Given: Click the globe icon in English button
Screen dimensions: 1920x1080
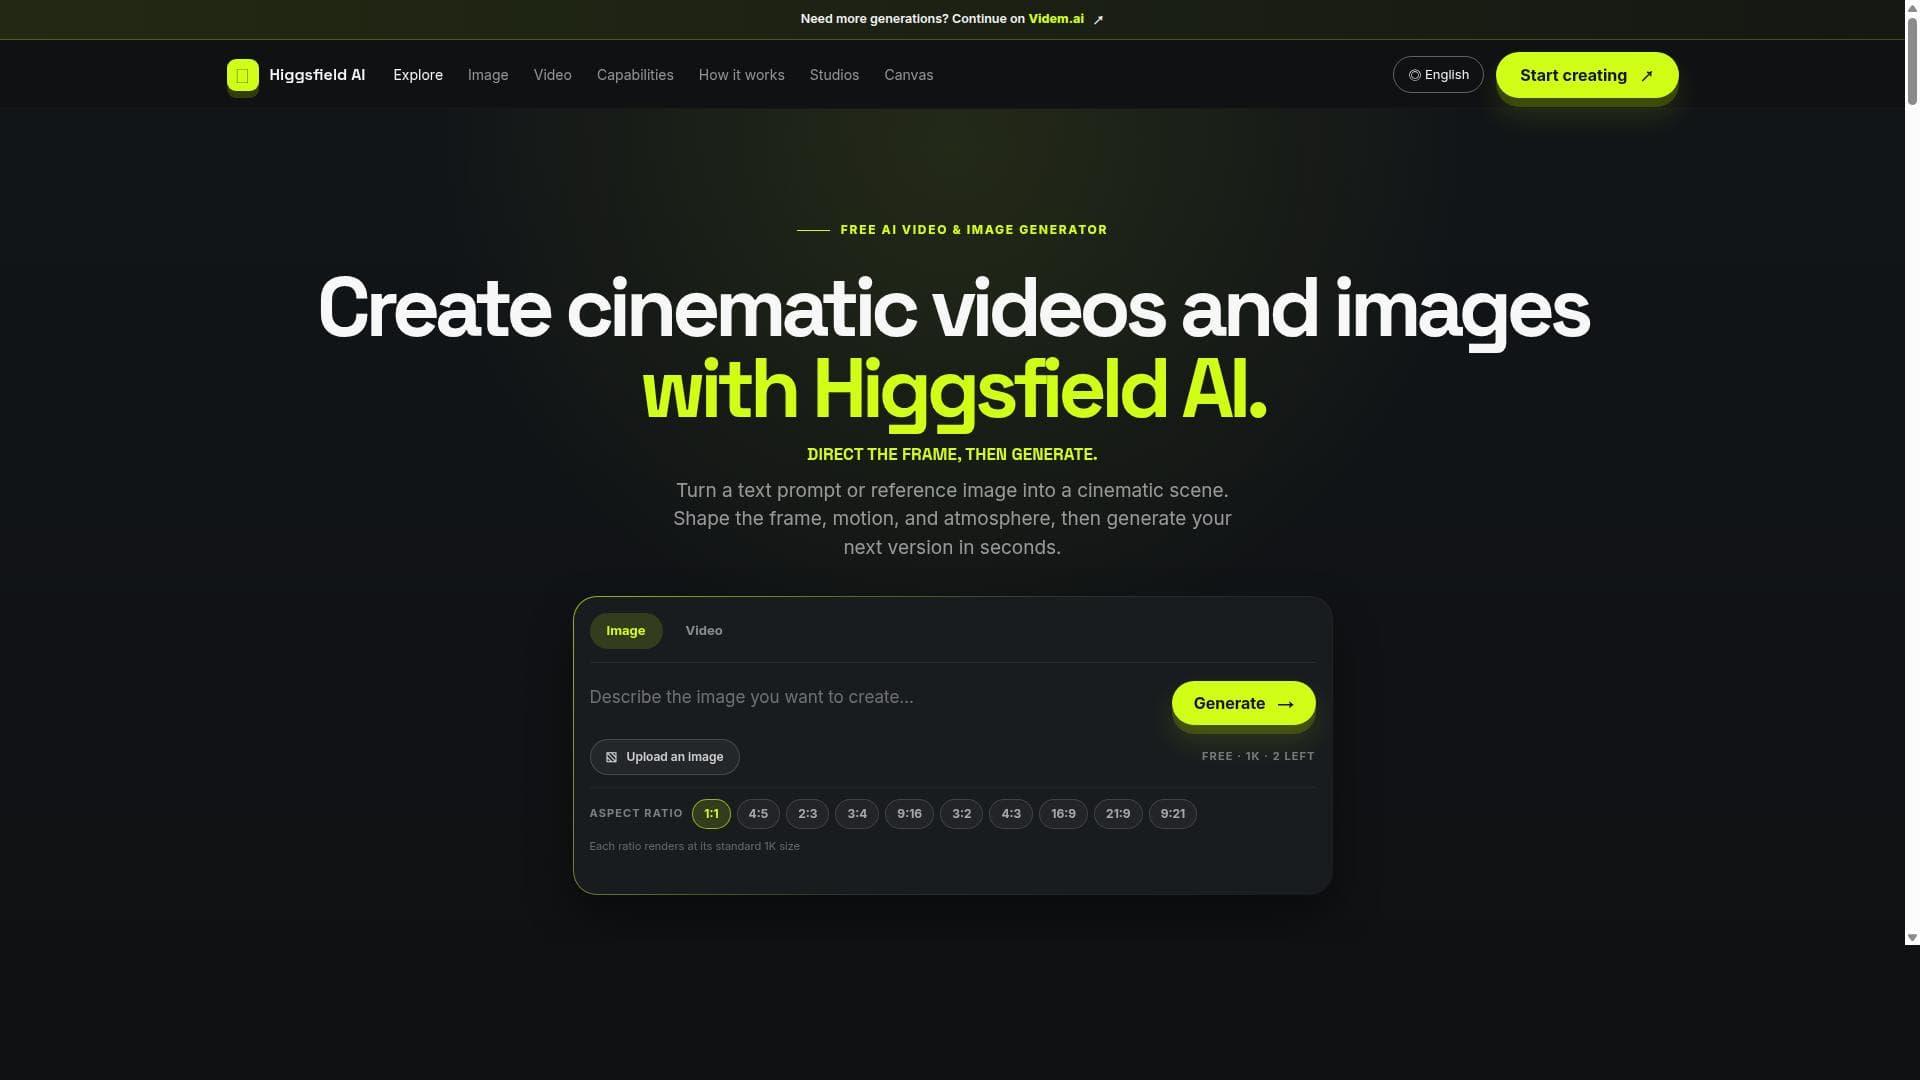Looking at the screenshot, I should coord(1414,75).
